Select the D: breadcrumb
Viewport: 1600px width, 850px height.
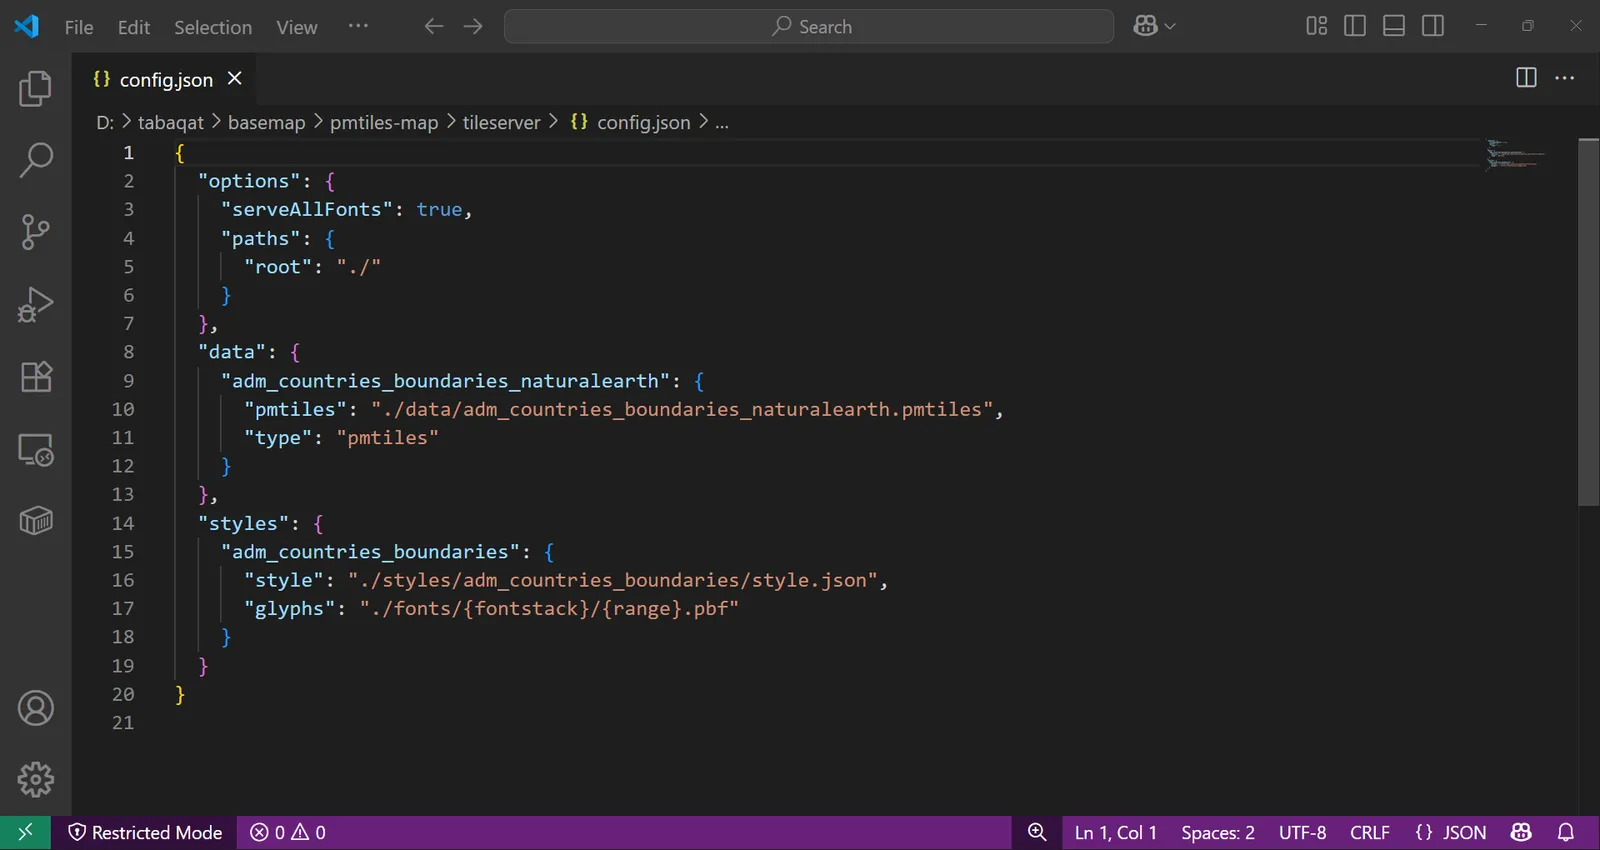105,122
